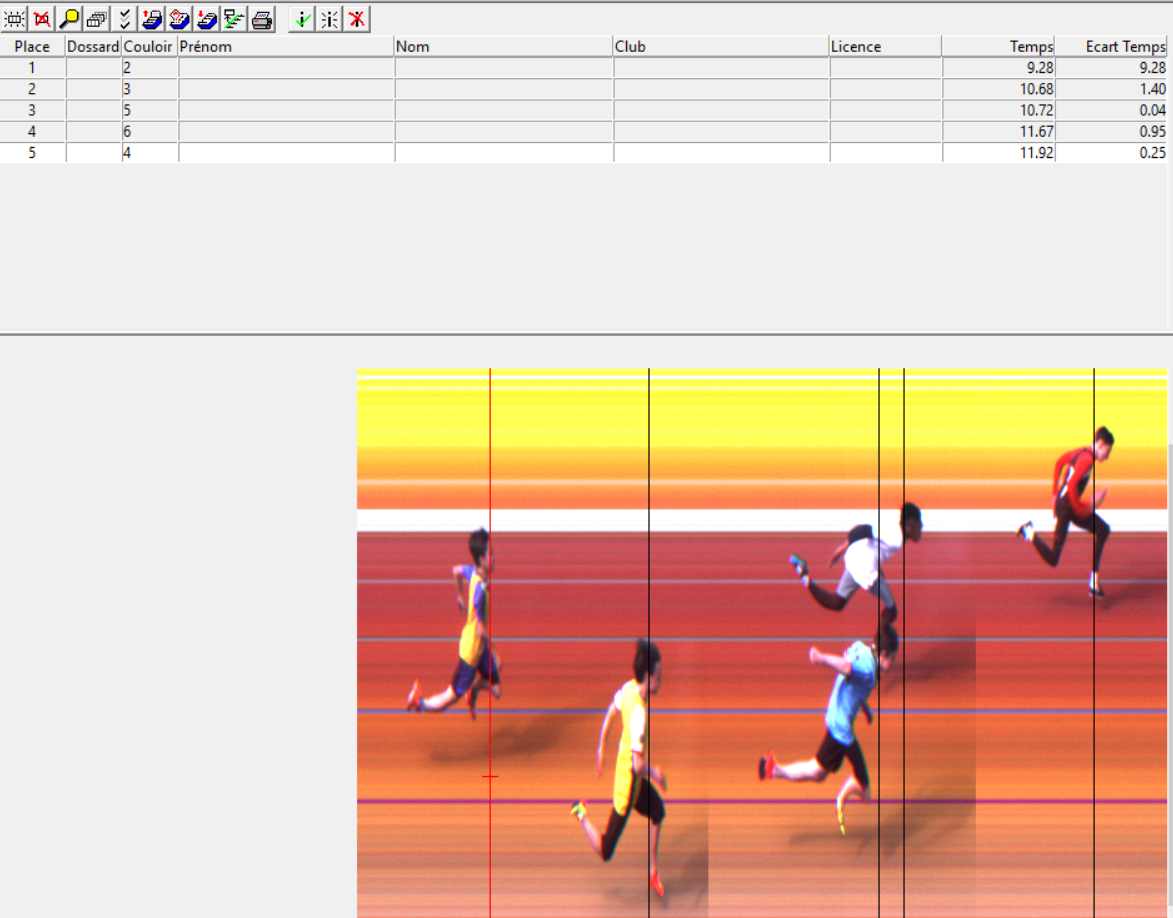Click finish line marker at yellow-shirt runner

point(649,643)
